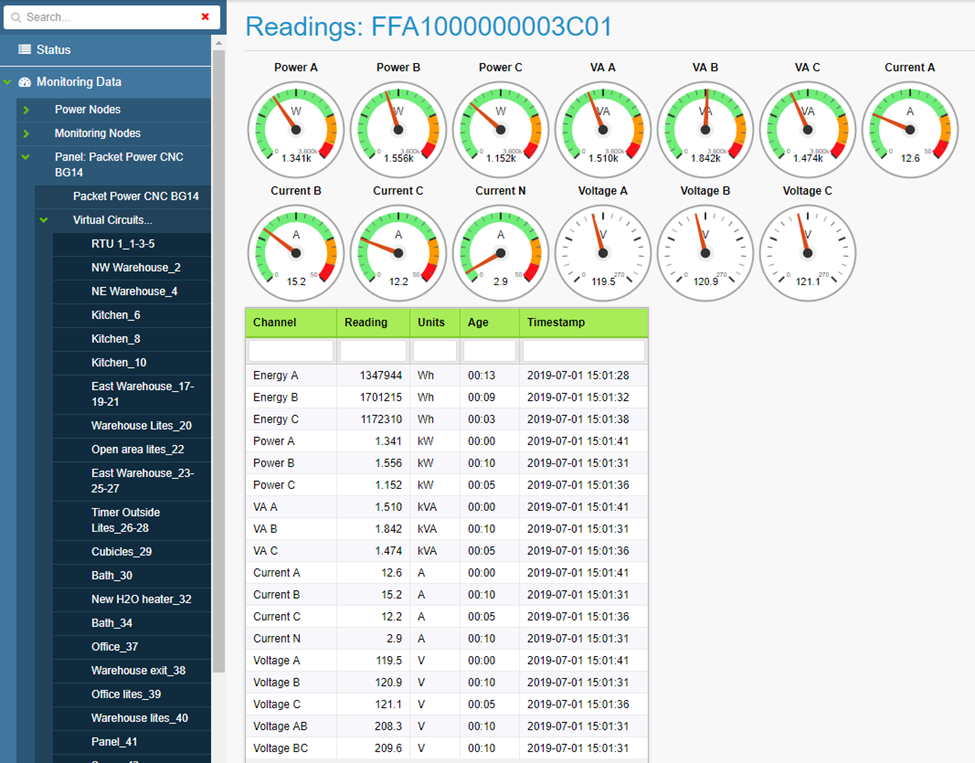This screenshot has width=975, height=763.
Task: Click the red clear search X icon
Action: point(205,17)
